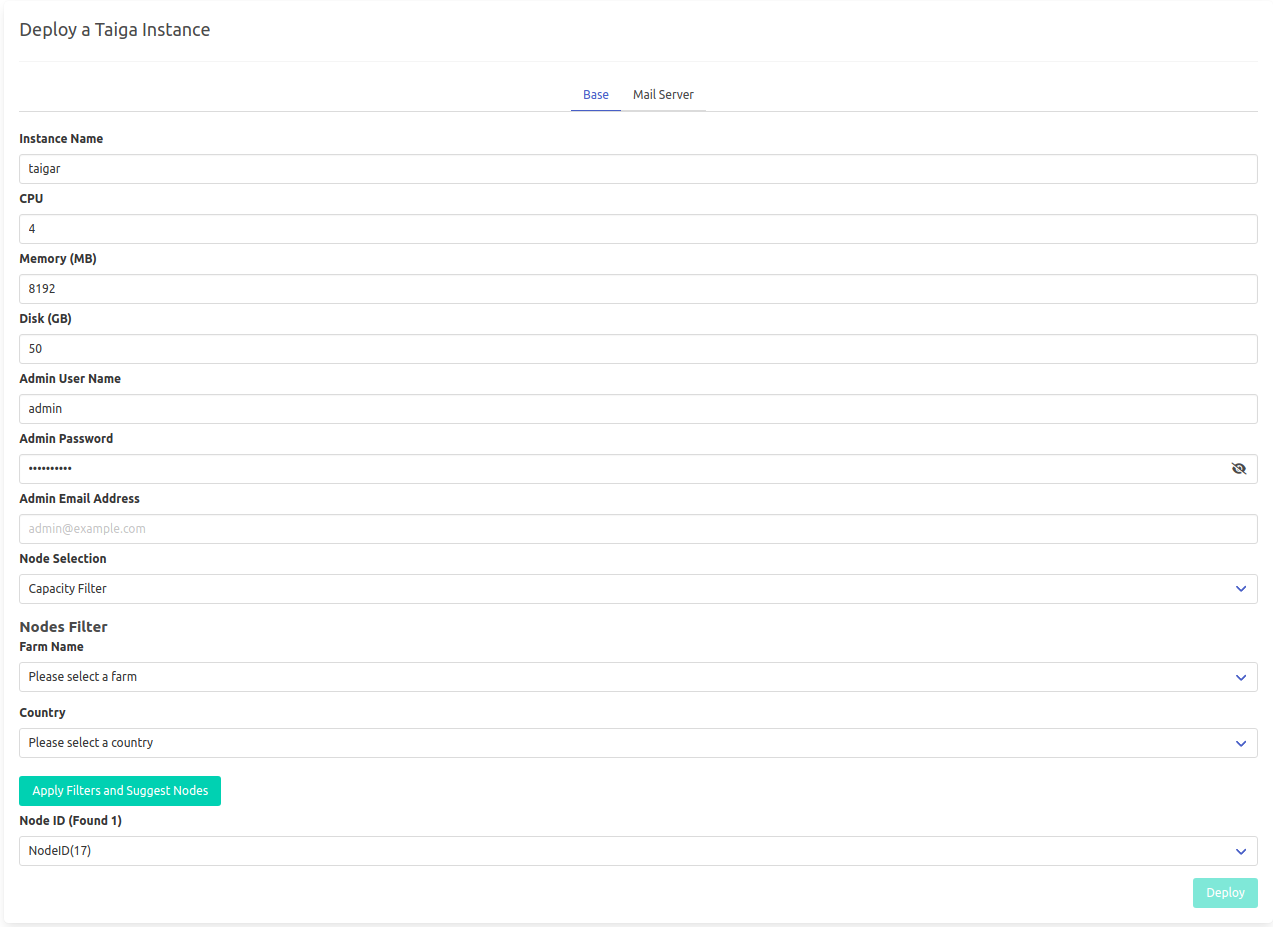1273x927 pixels.
Task: Toggle Admin Password visibility eye icon
Action: coord(1239,468)
